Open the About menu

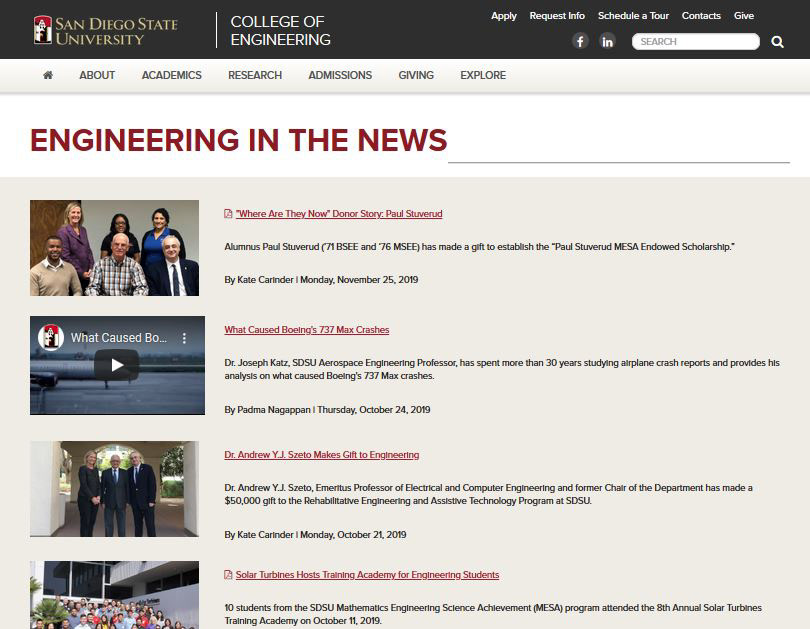click(97, 75)
